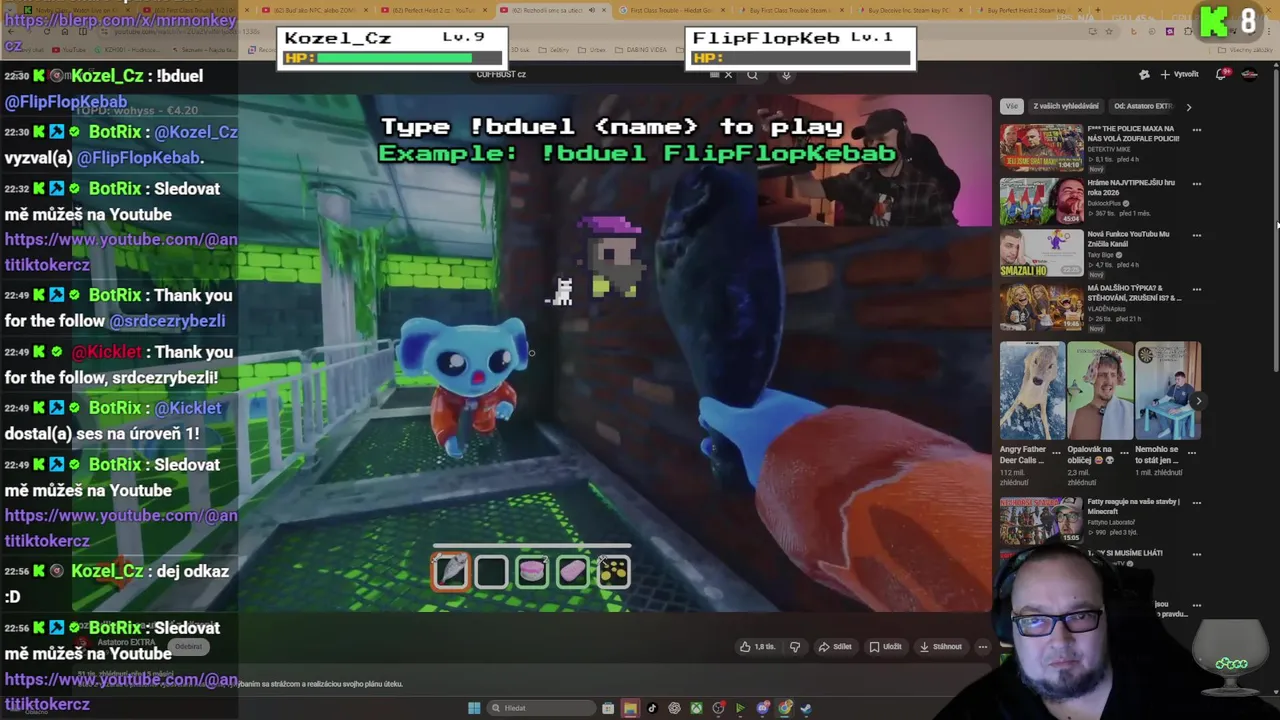Open options menu for Nová Funkce YouTubu video
The image size is (1280, 720).
pos(1196,236)
